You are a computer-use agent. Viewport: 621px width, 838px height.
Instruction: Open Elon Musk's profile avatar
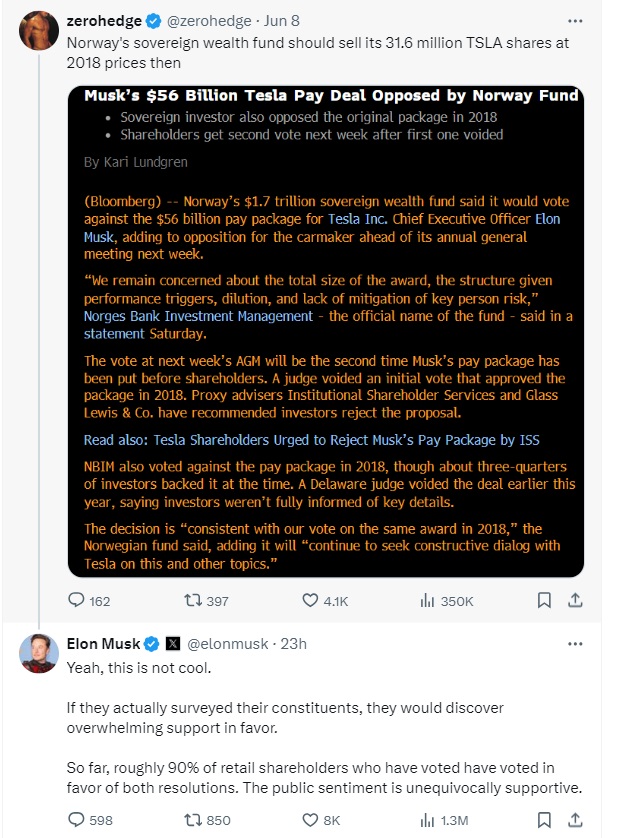click(38, 654)
